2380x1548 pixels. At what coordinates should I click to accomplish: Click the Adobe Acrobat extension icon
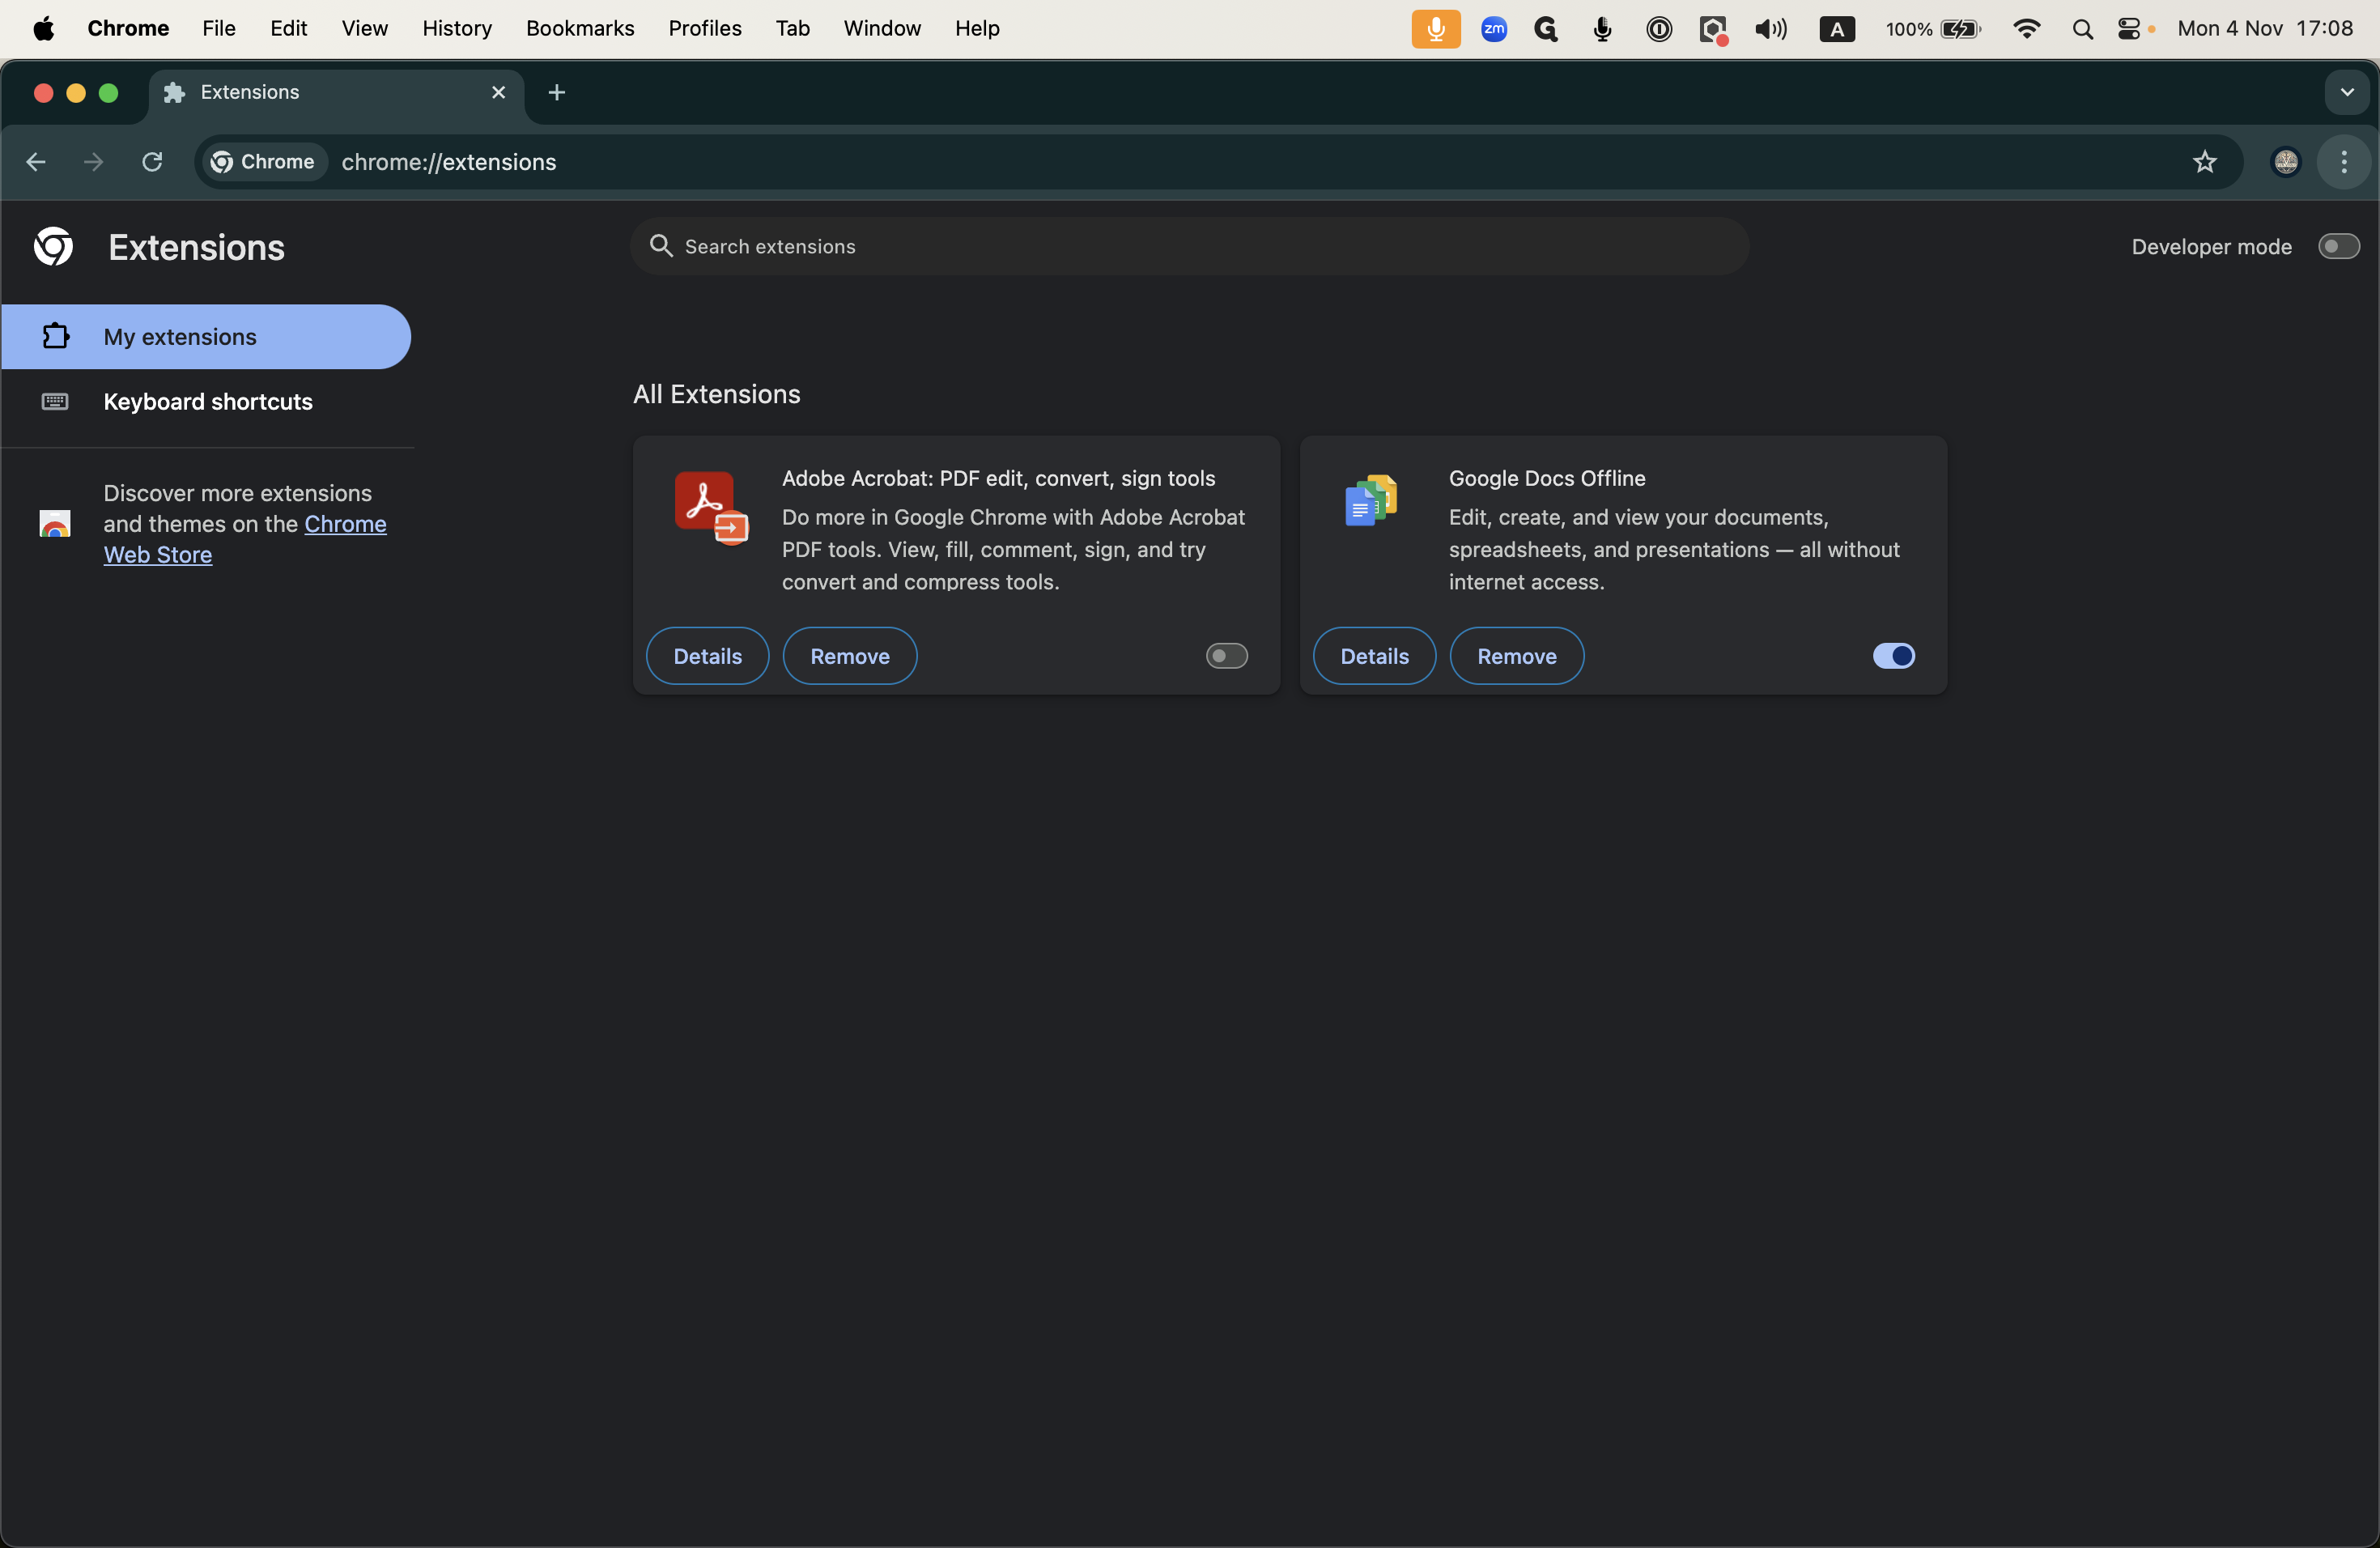coord(710,507)
